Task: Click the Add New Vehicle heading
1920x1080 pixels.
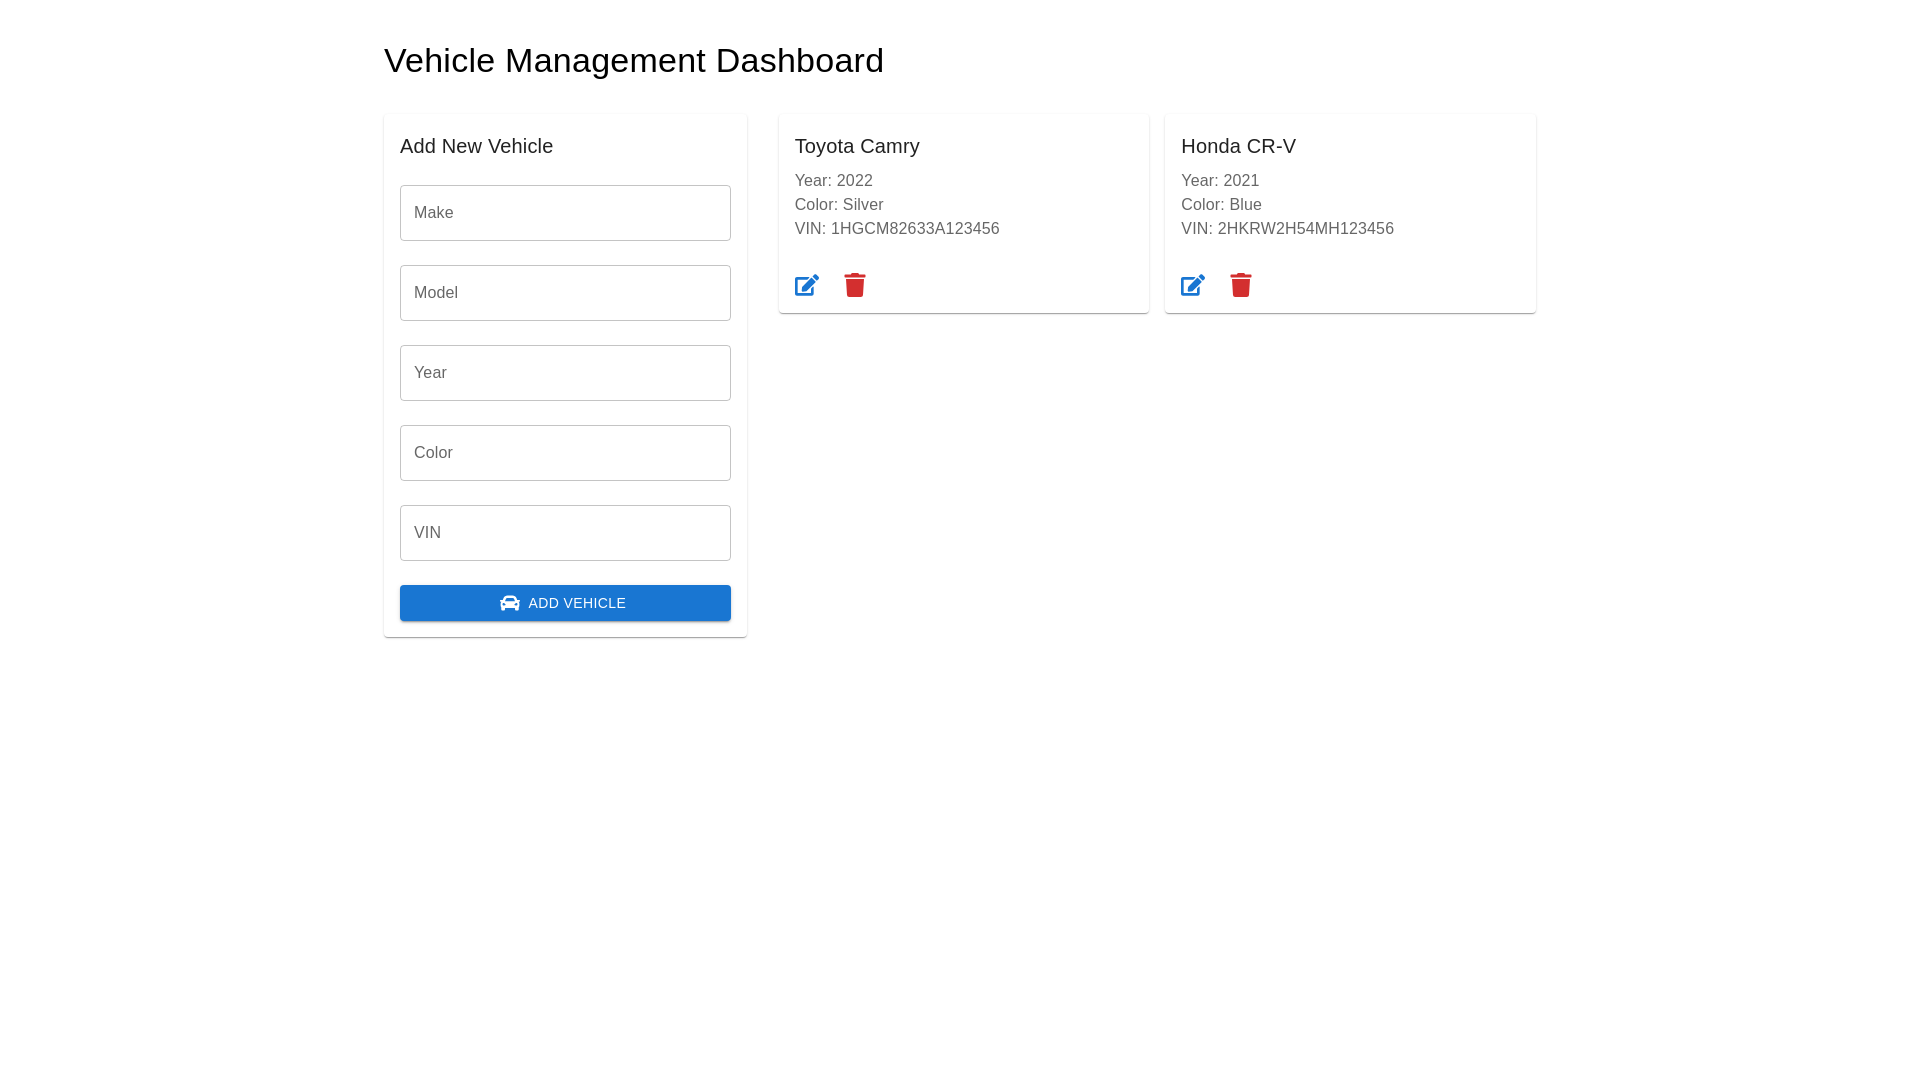Action: pyautogui.click(x=476, y=146)
